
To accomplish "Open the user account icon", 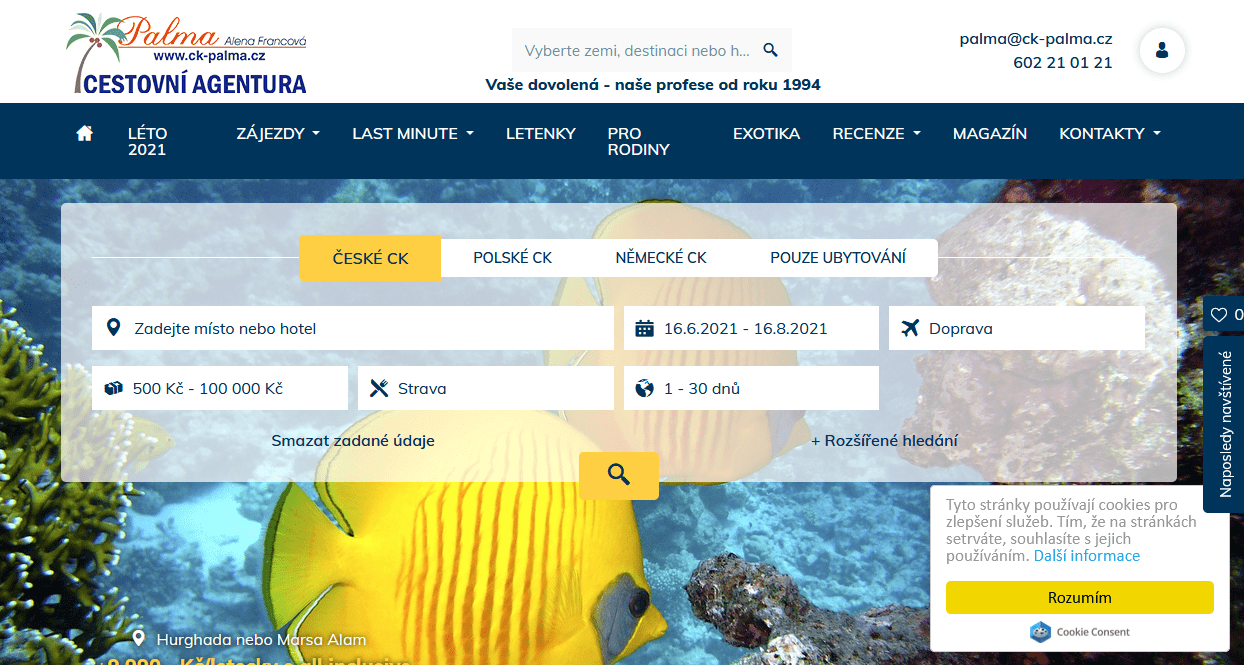I will click(1161, 50).
